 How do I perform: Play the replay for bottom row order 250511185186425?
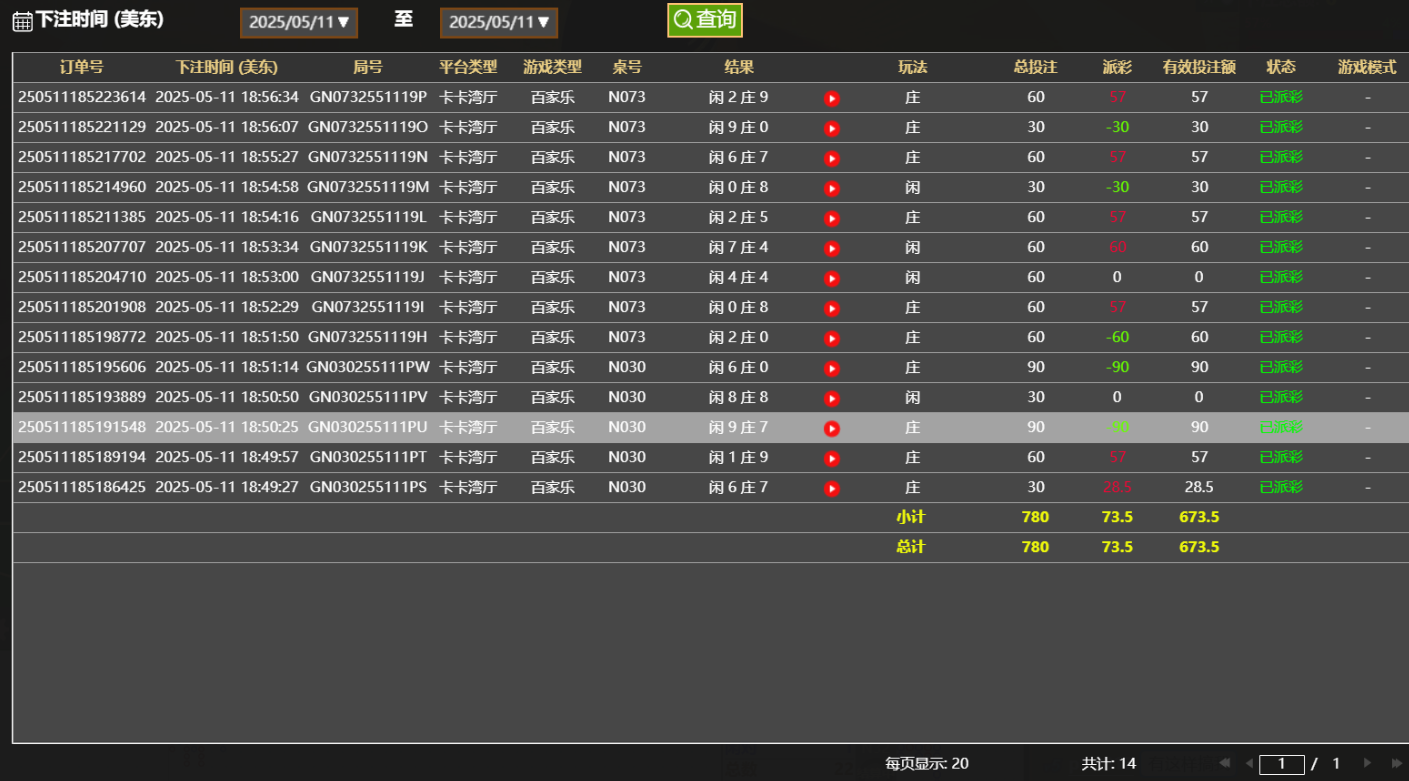click(831, 487)
